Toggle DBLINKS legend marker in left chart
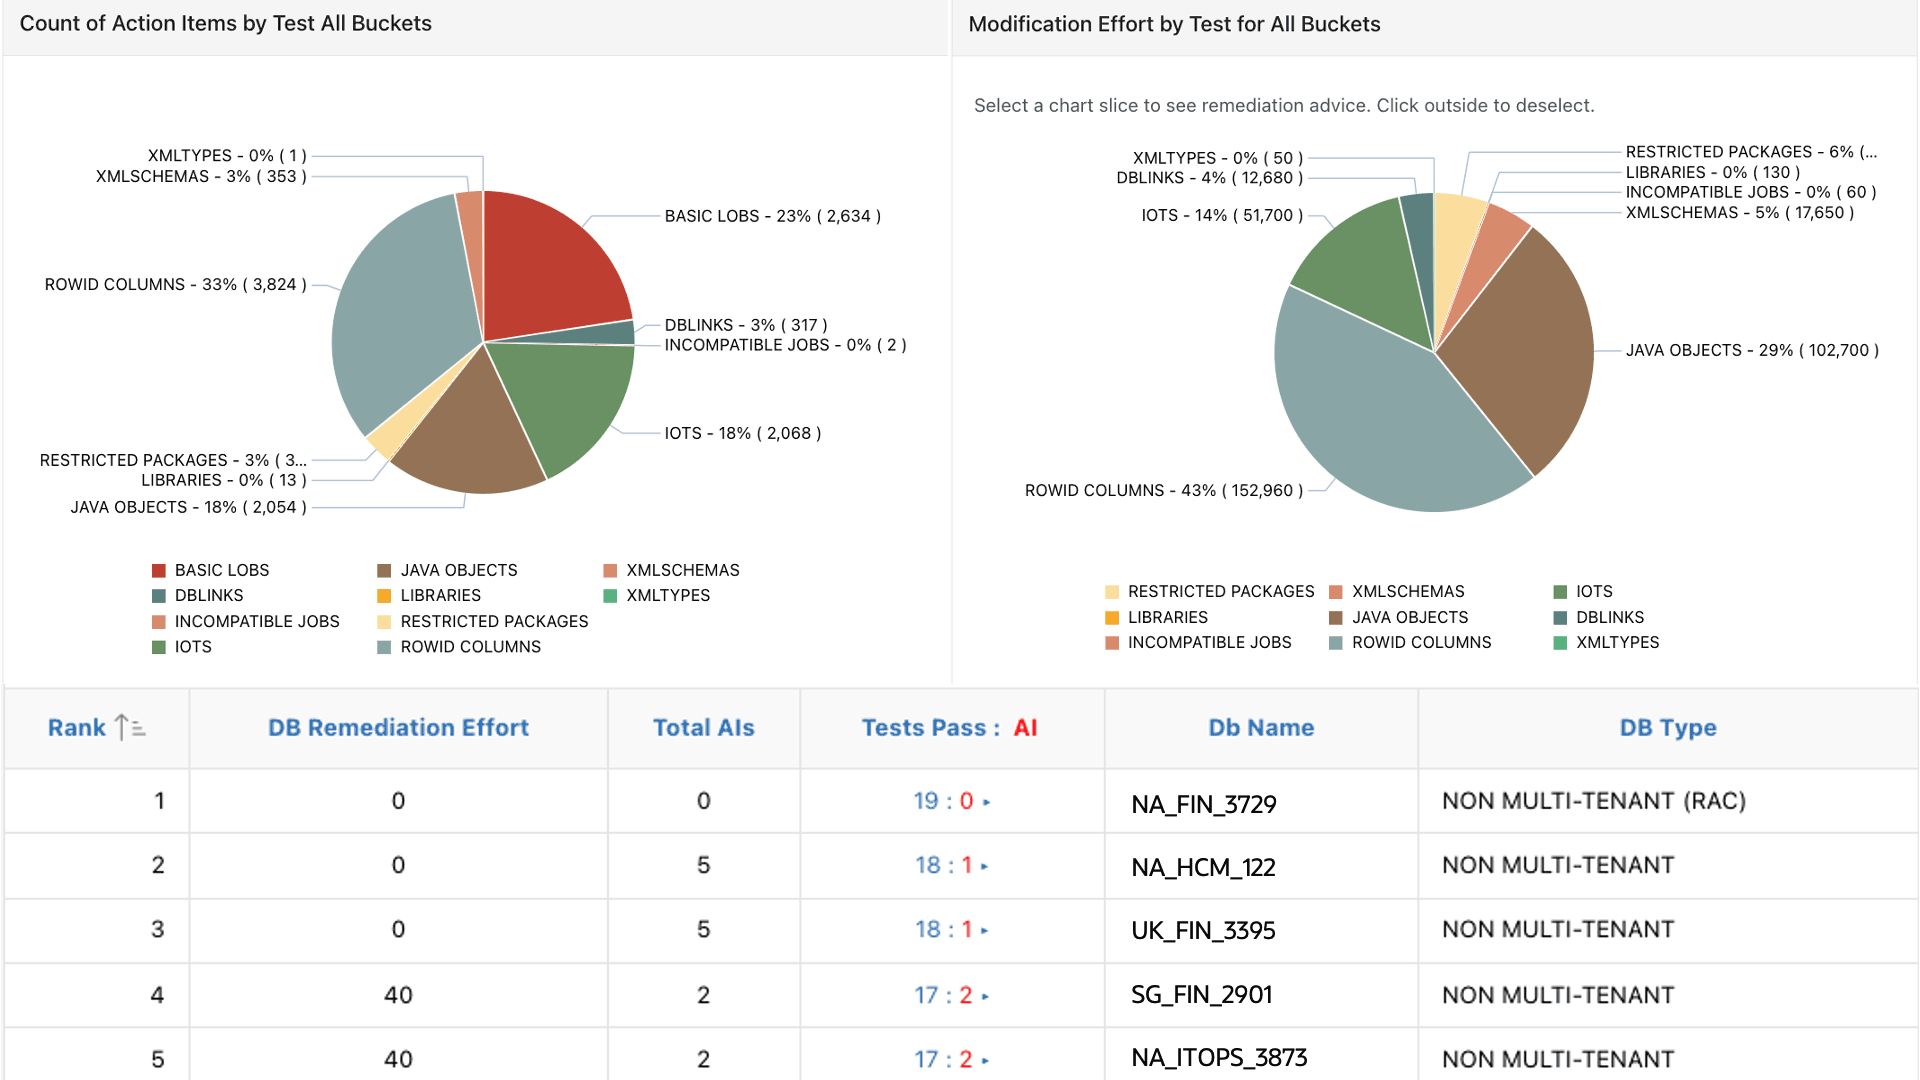The image size is (1920, 1080). 158,596
